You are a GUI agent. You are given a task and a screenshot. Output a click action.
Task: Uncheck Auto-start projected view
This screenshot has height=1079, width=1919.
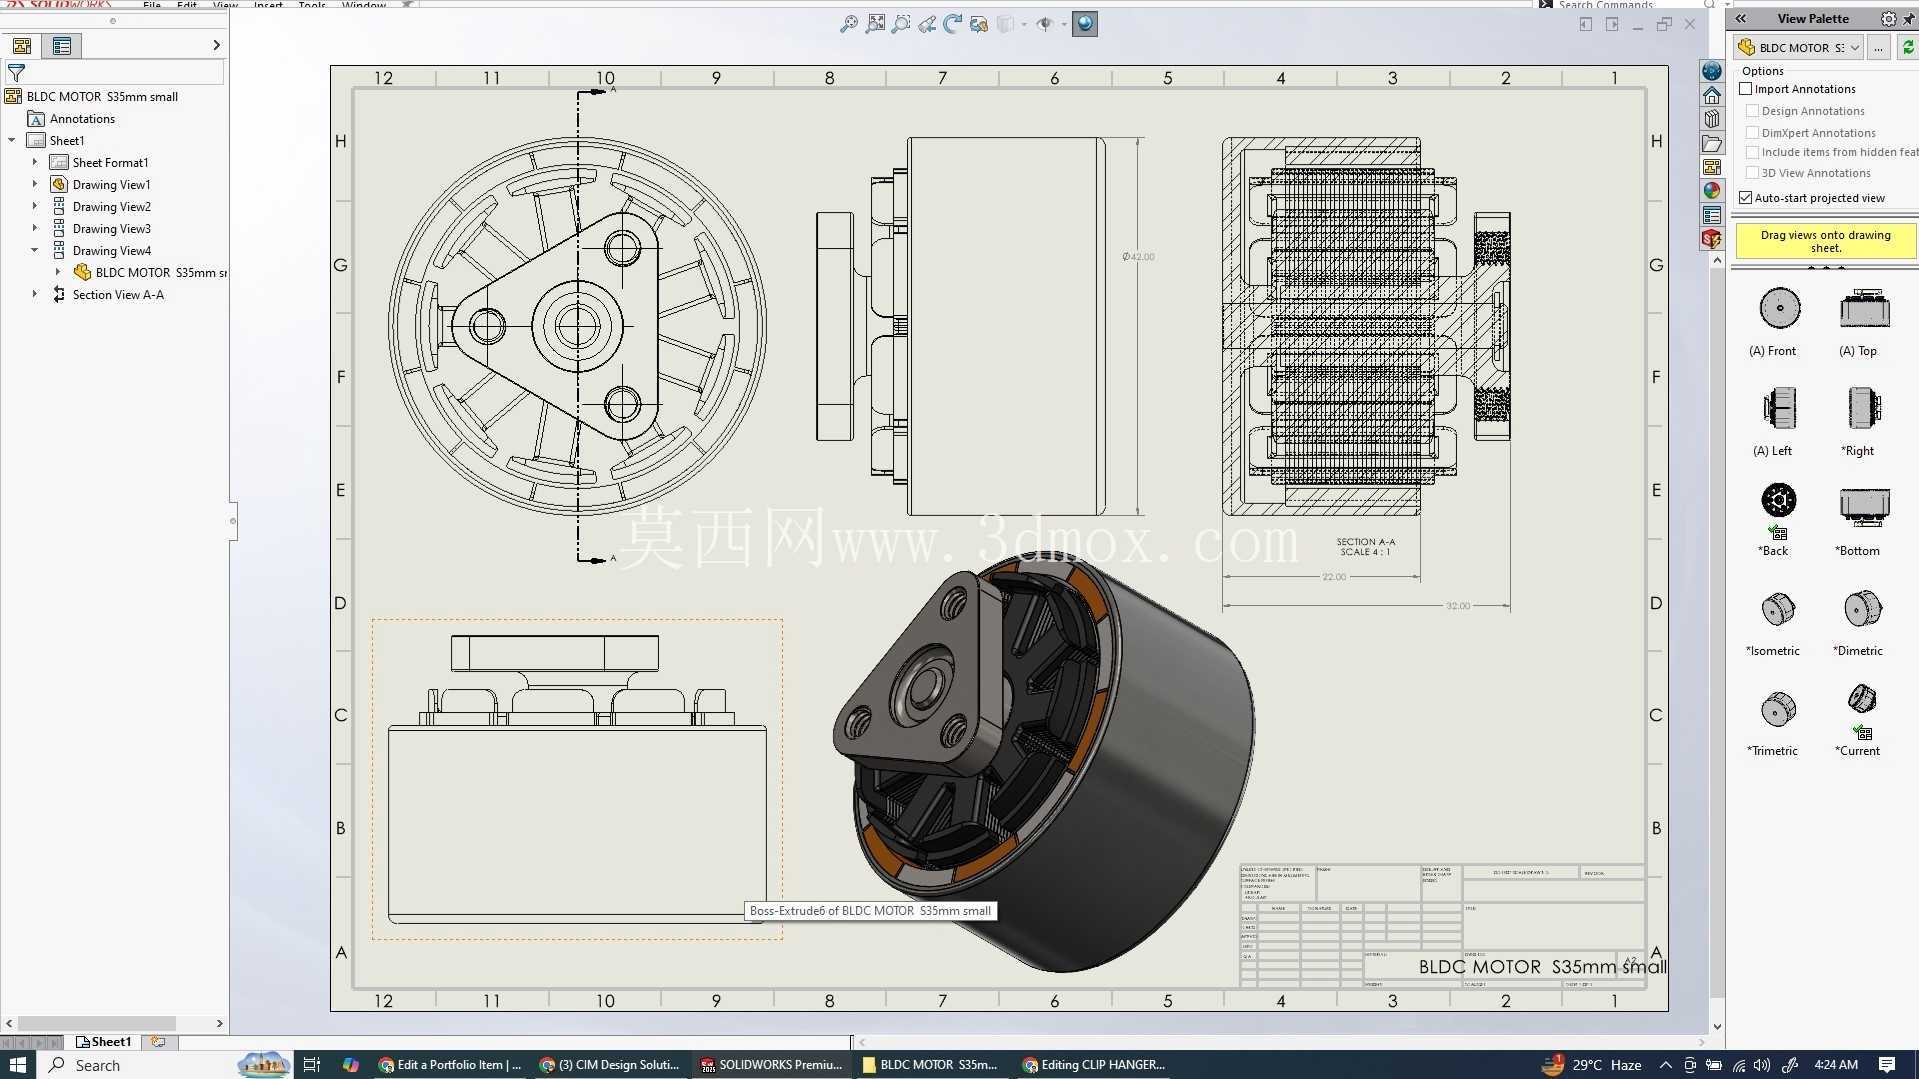click(1746, 198)
